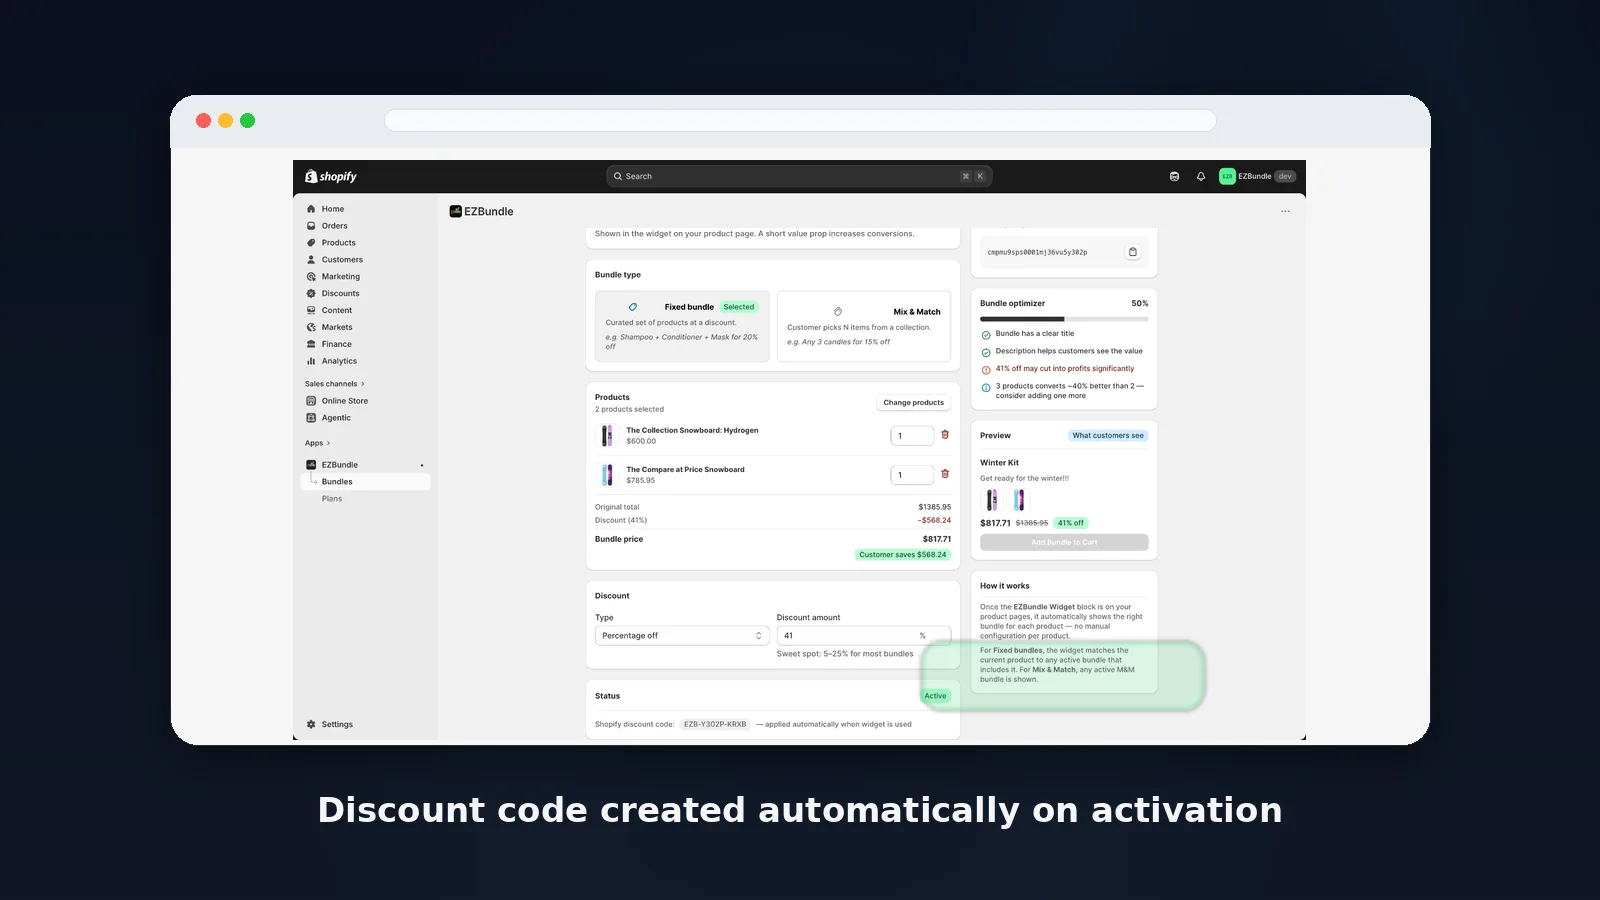Click the Shopify logo

coord(331,176)
